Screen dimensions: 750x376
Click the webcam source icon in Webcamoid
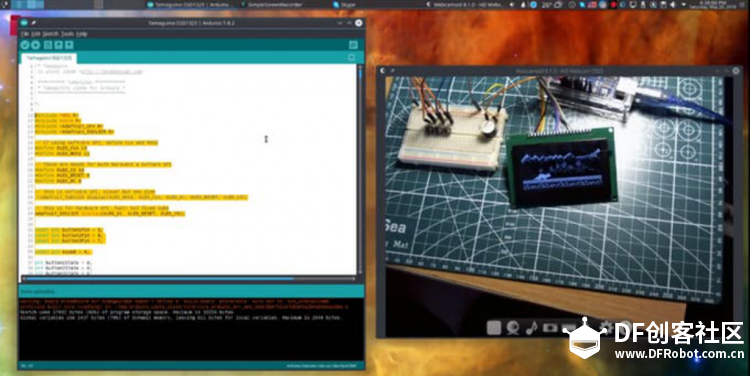tap(513, 328)
